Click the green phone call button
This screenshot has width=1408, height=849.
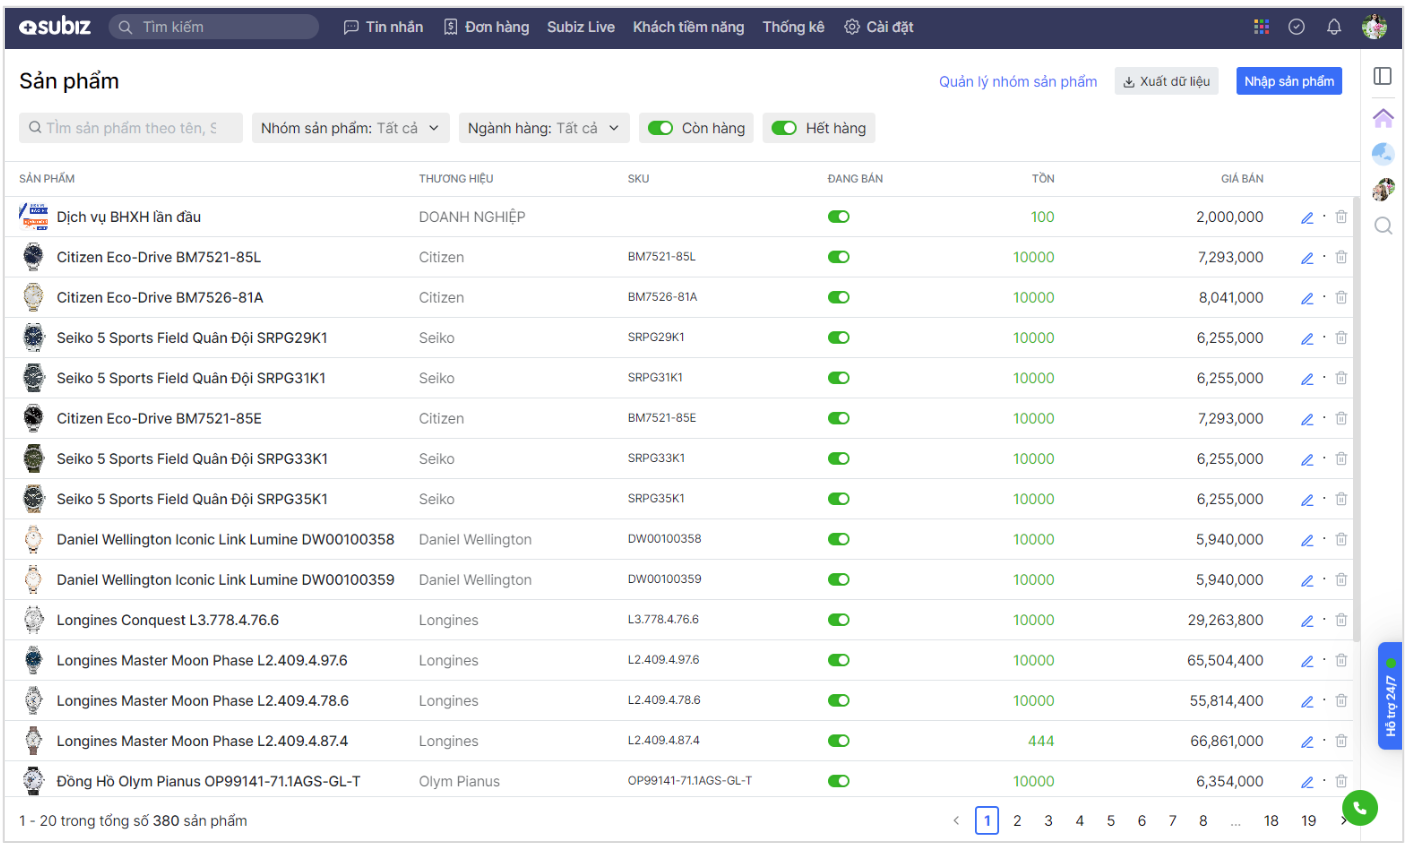[x=1359, y=807]
